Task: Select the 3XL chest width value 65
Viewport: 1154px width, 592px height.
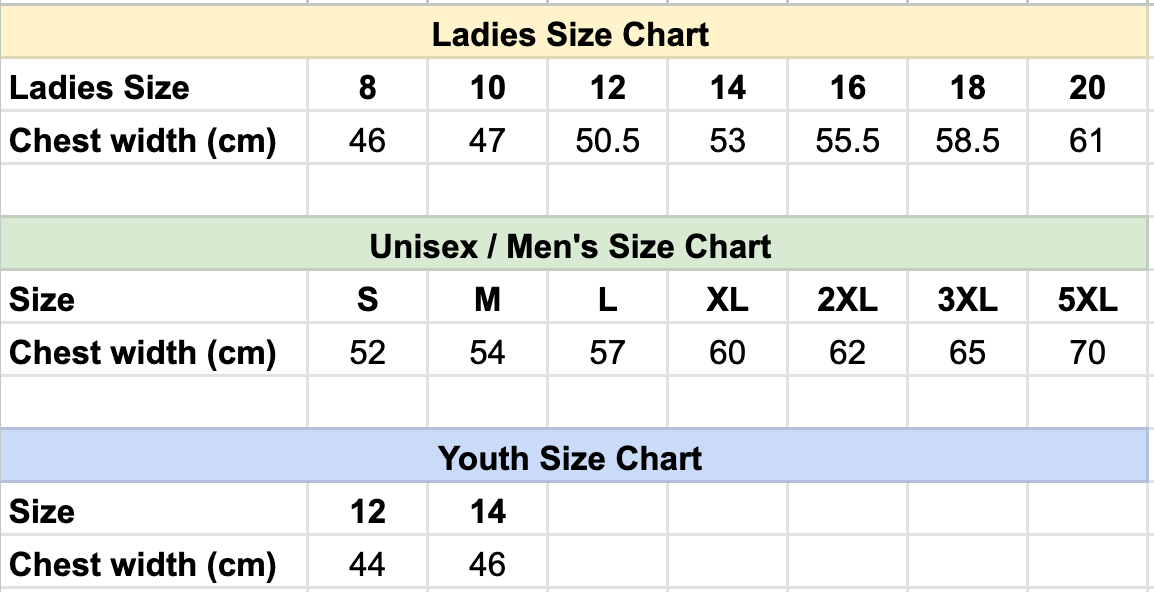Action: [x=967, y=353]
